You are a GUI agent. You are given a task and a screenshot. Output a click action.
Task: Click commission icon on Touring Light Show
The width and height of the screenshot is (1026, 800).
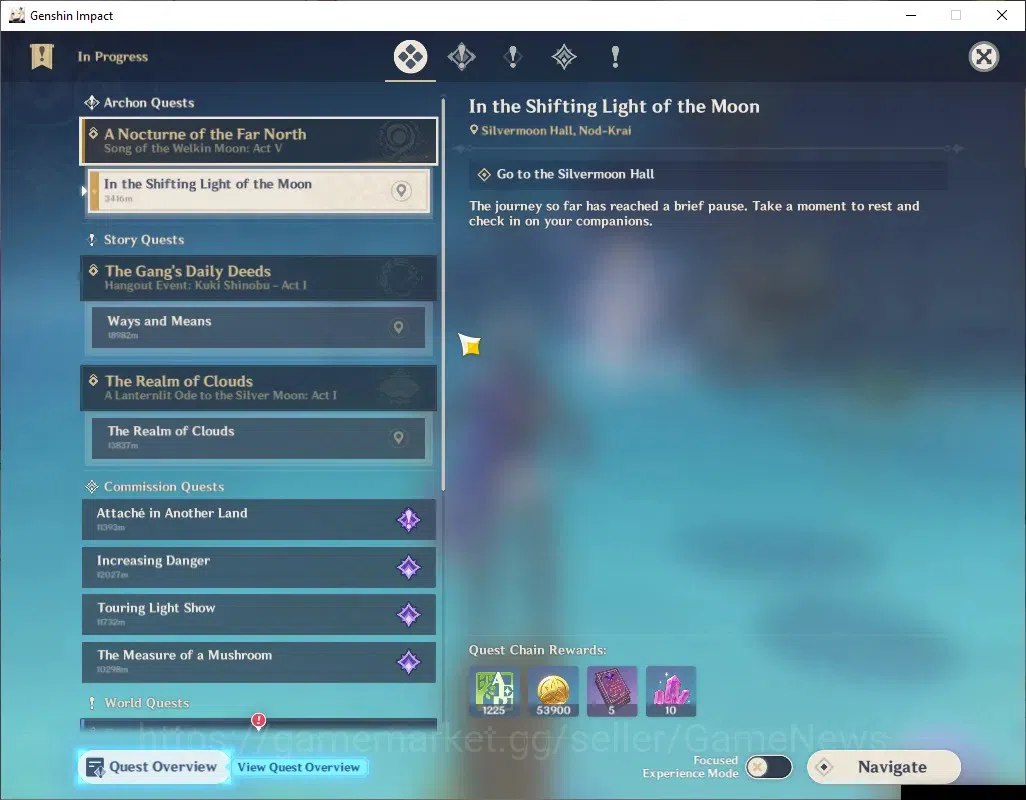[x=408, y=614]
